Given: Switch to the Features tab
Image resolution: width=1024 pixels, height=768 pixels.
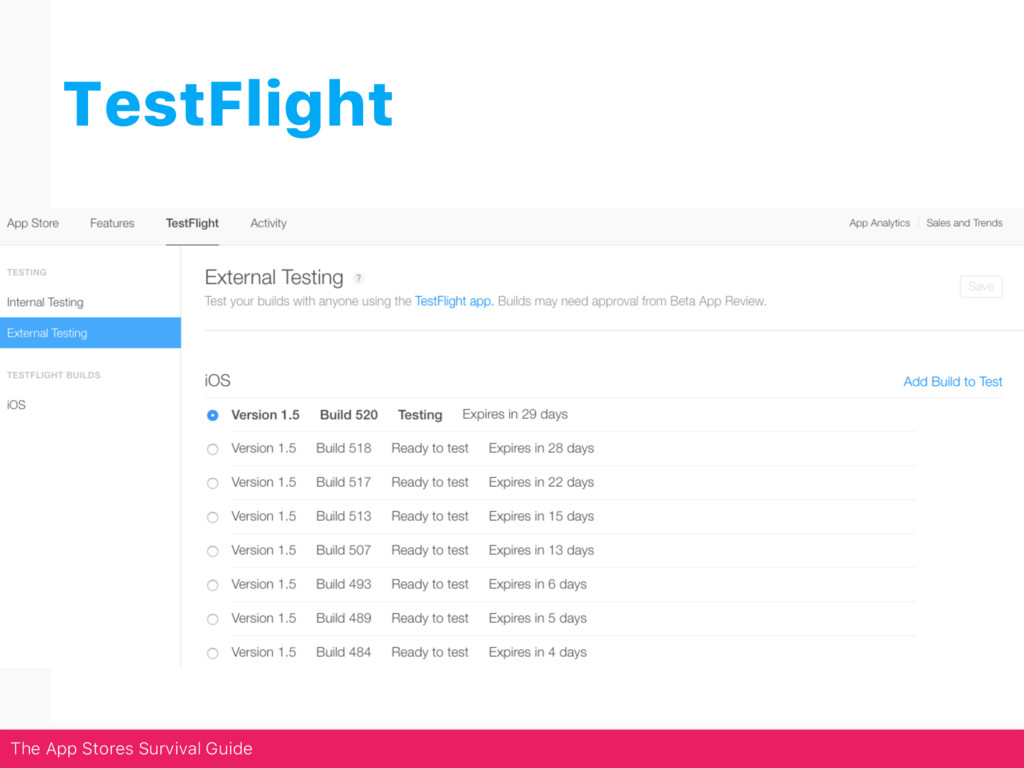Looking at the screenshot, I should (112, 223).
